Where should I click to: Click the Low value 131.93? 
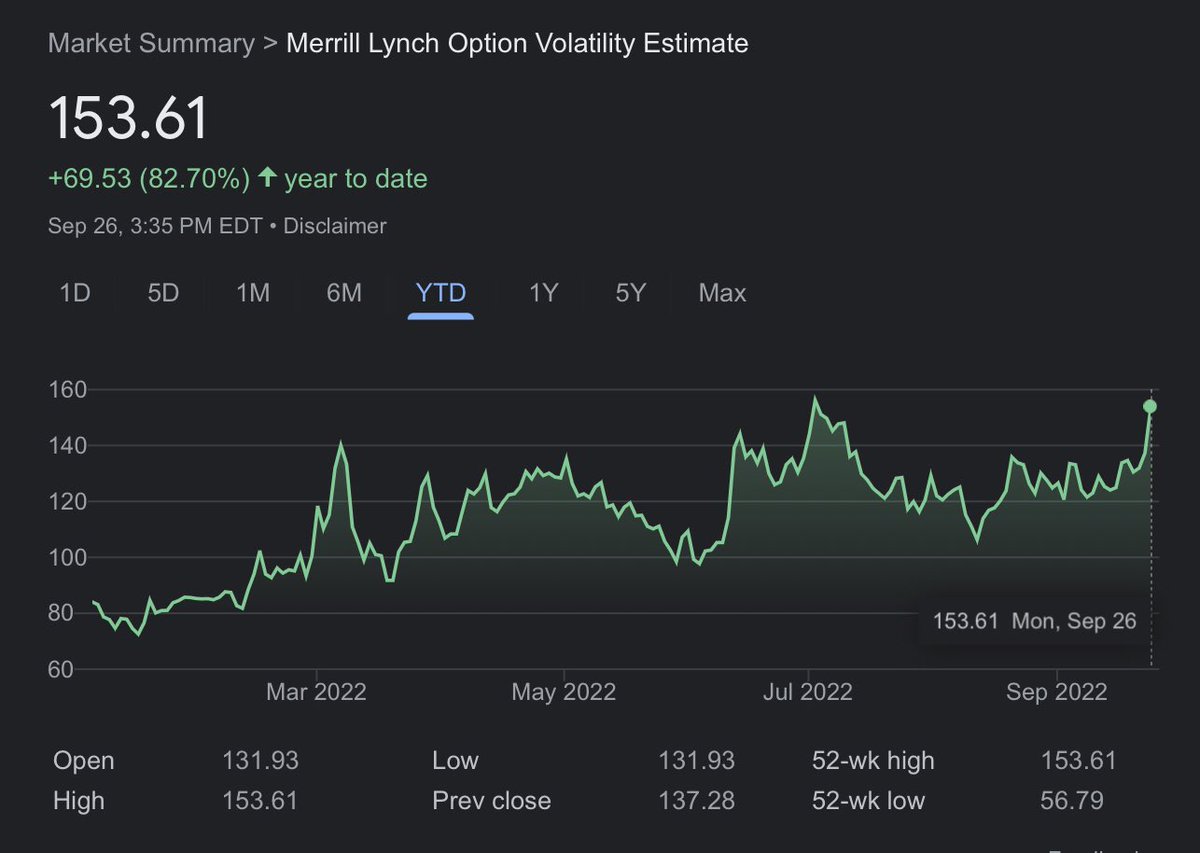point(696,761)
